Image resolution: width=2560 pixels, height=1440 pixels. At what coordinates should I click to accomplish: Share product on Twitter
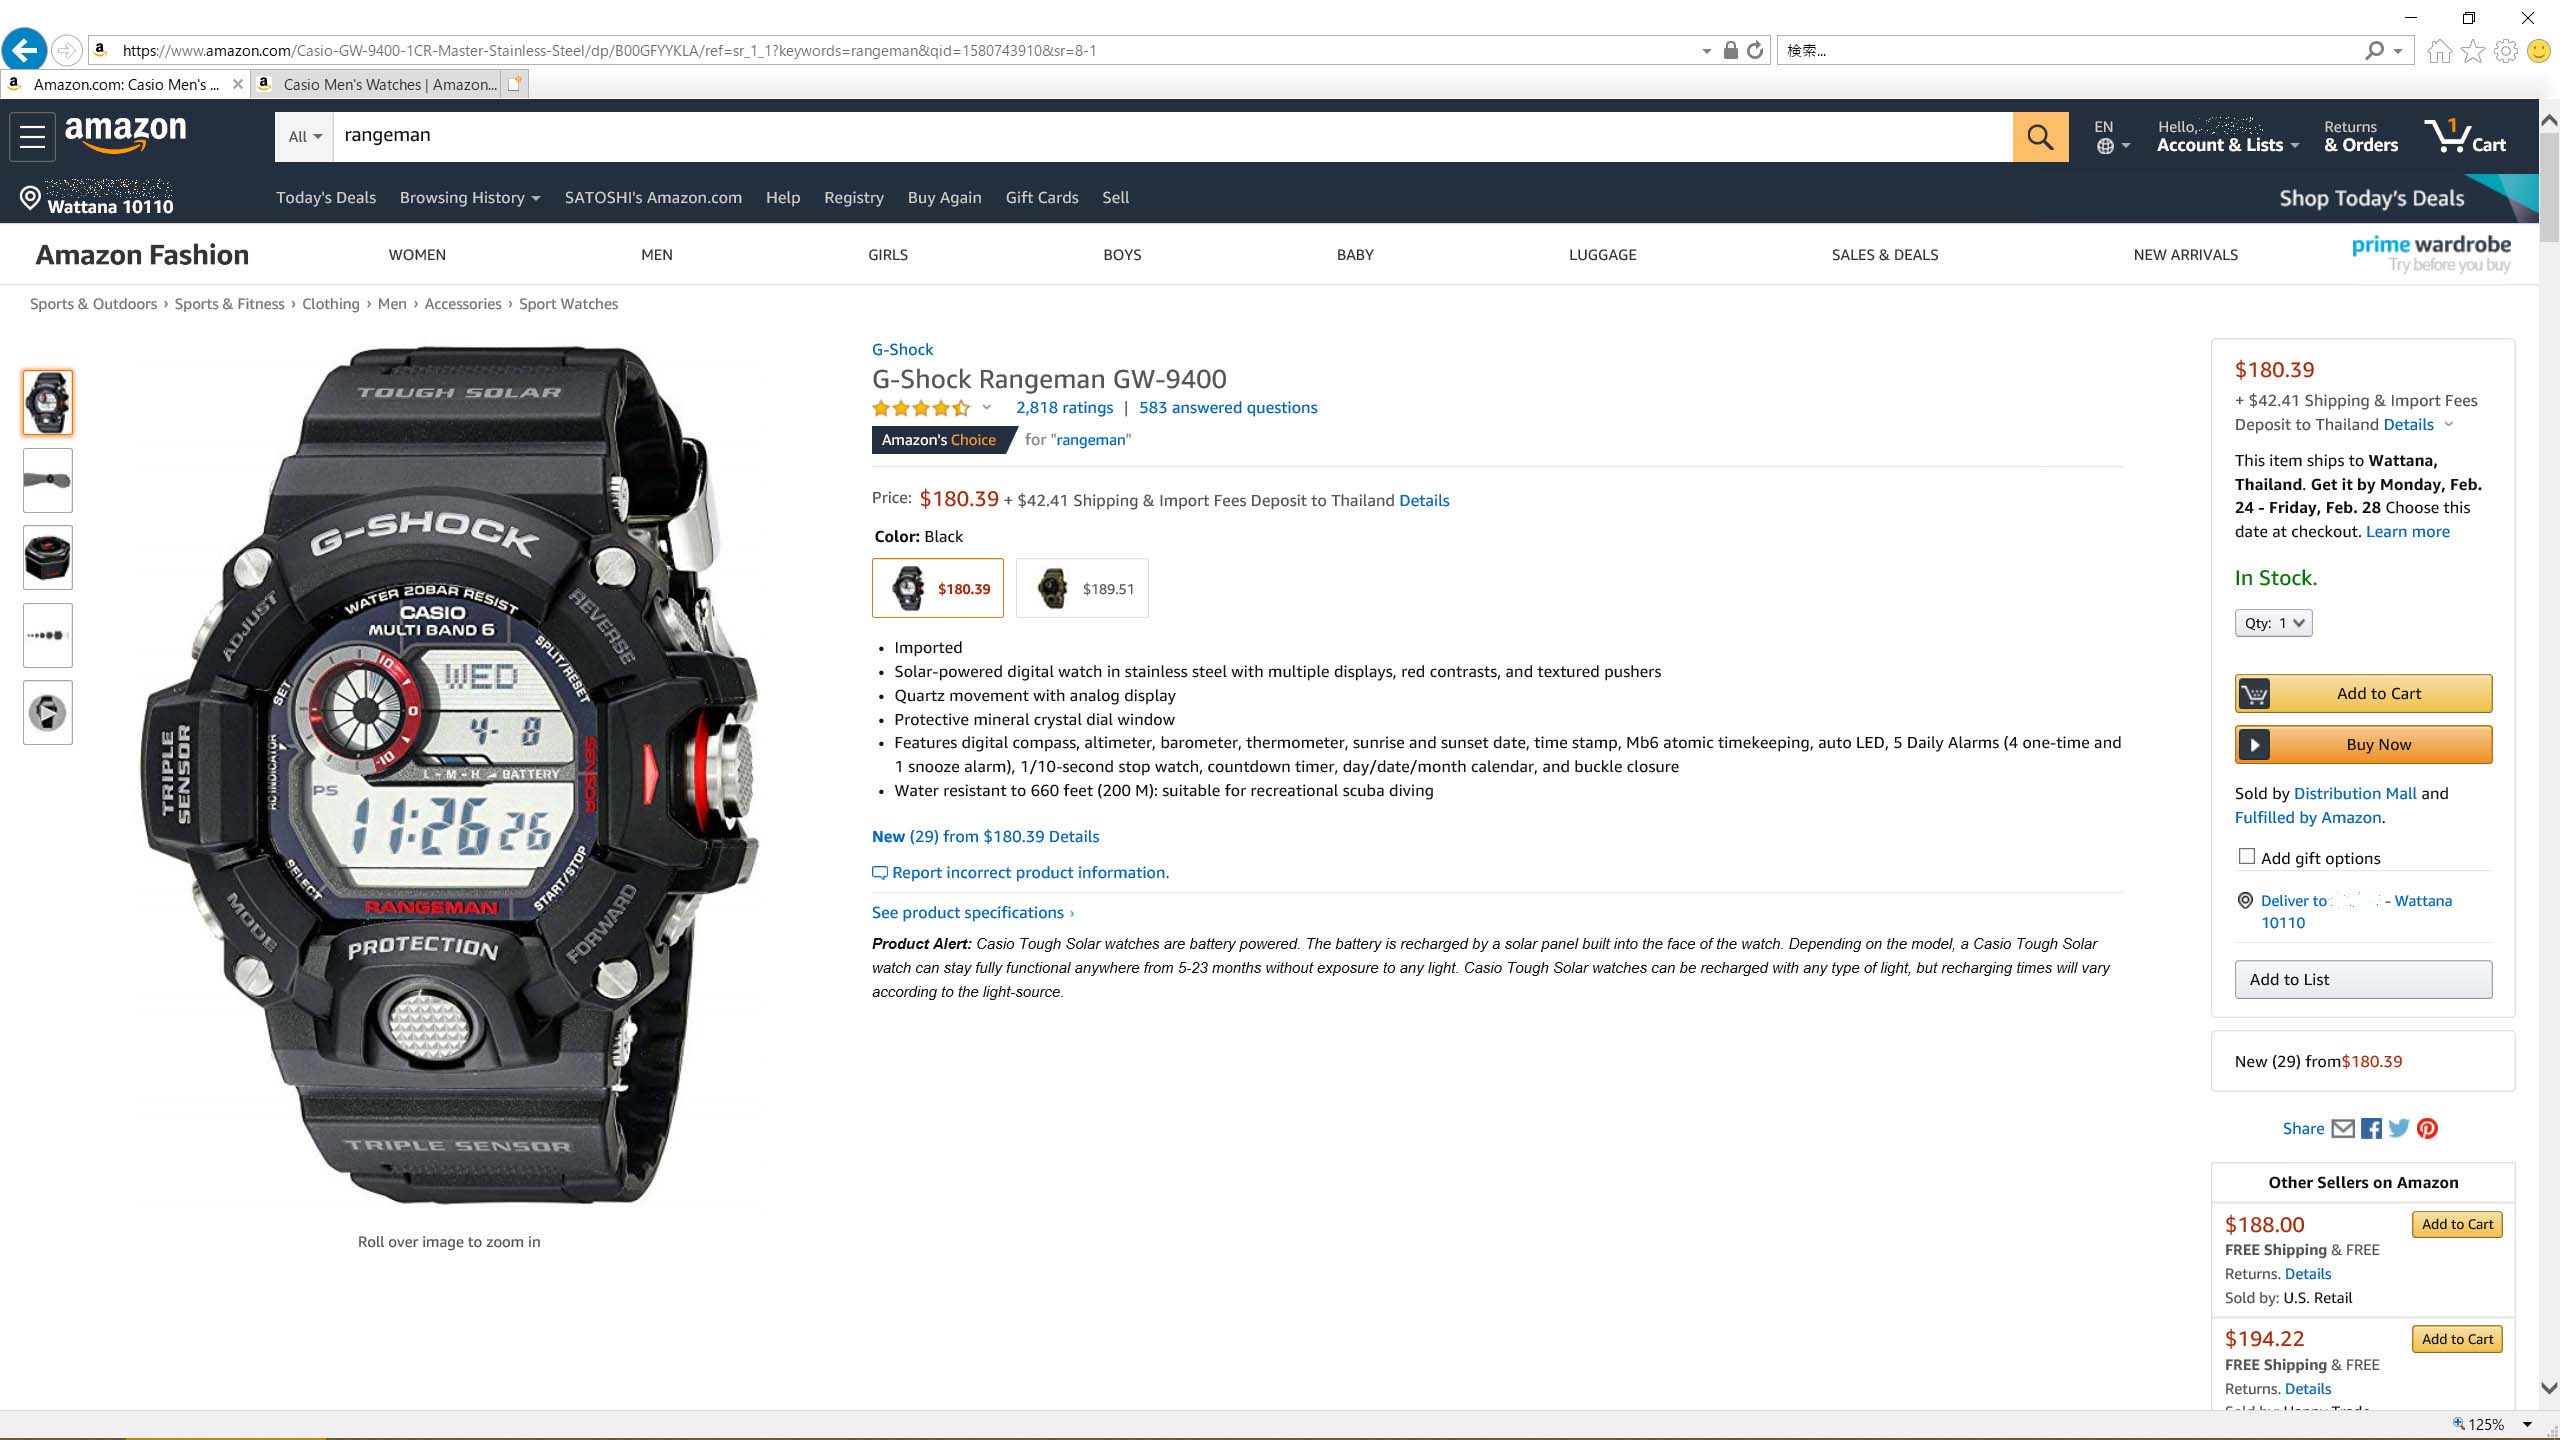coord(2399,1129)
